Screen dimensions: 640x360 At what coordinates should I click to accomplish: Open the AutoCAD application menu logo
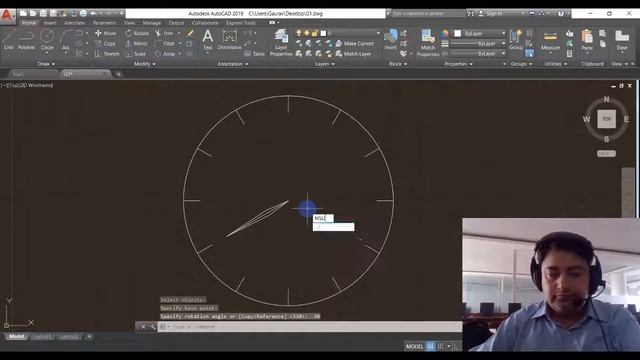(x=7, y=16)
